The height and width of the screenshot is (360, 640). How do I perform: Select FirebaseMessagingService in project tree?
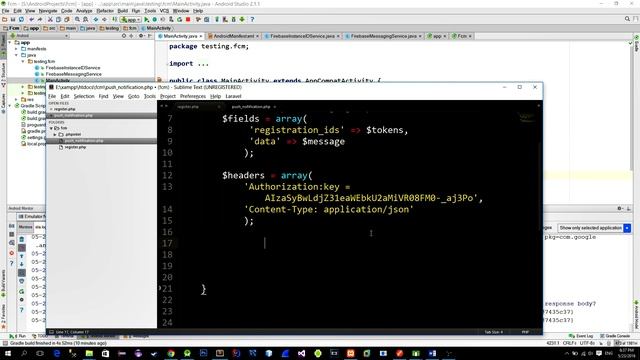(x=73, y=74)
